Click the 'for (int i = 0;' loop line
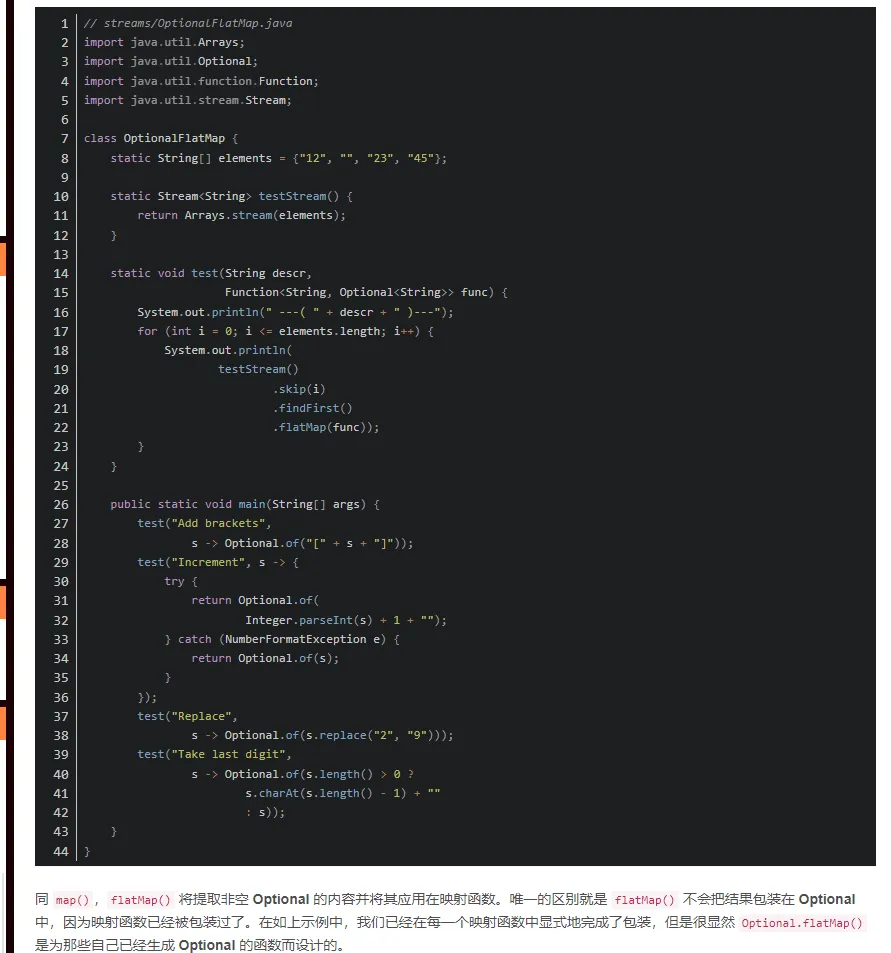891x953 pixels. click(x=285, y=331)
